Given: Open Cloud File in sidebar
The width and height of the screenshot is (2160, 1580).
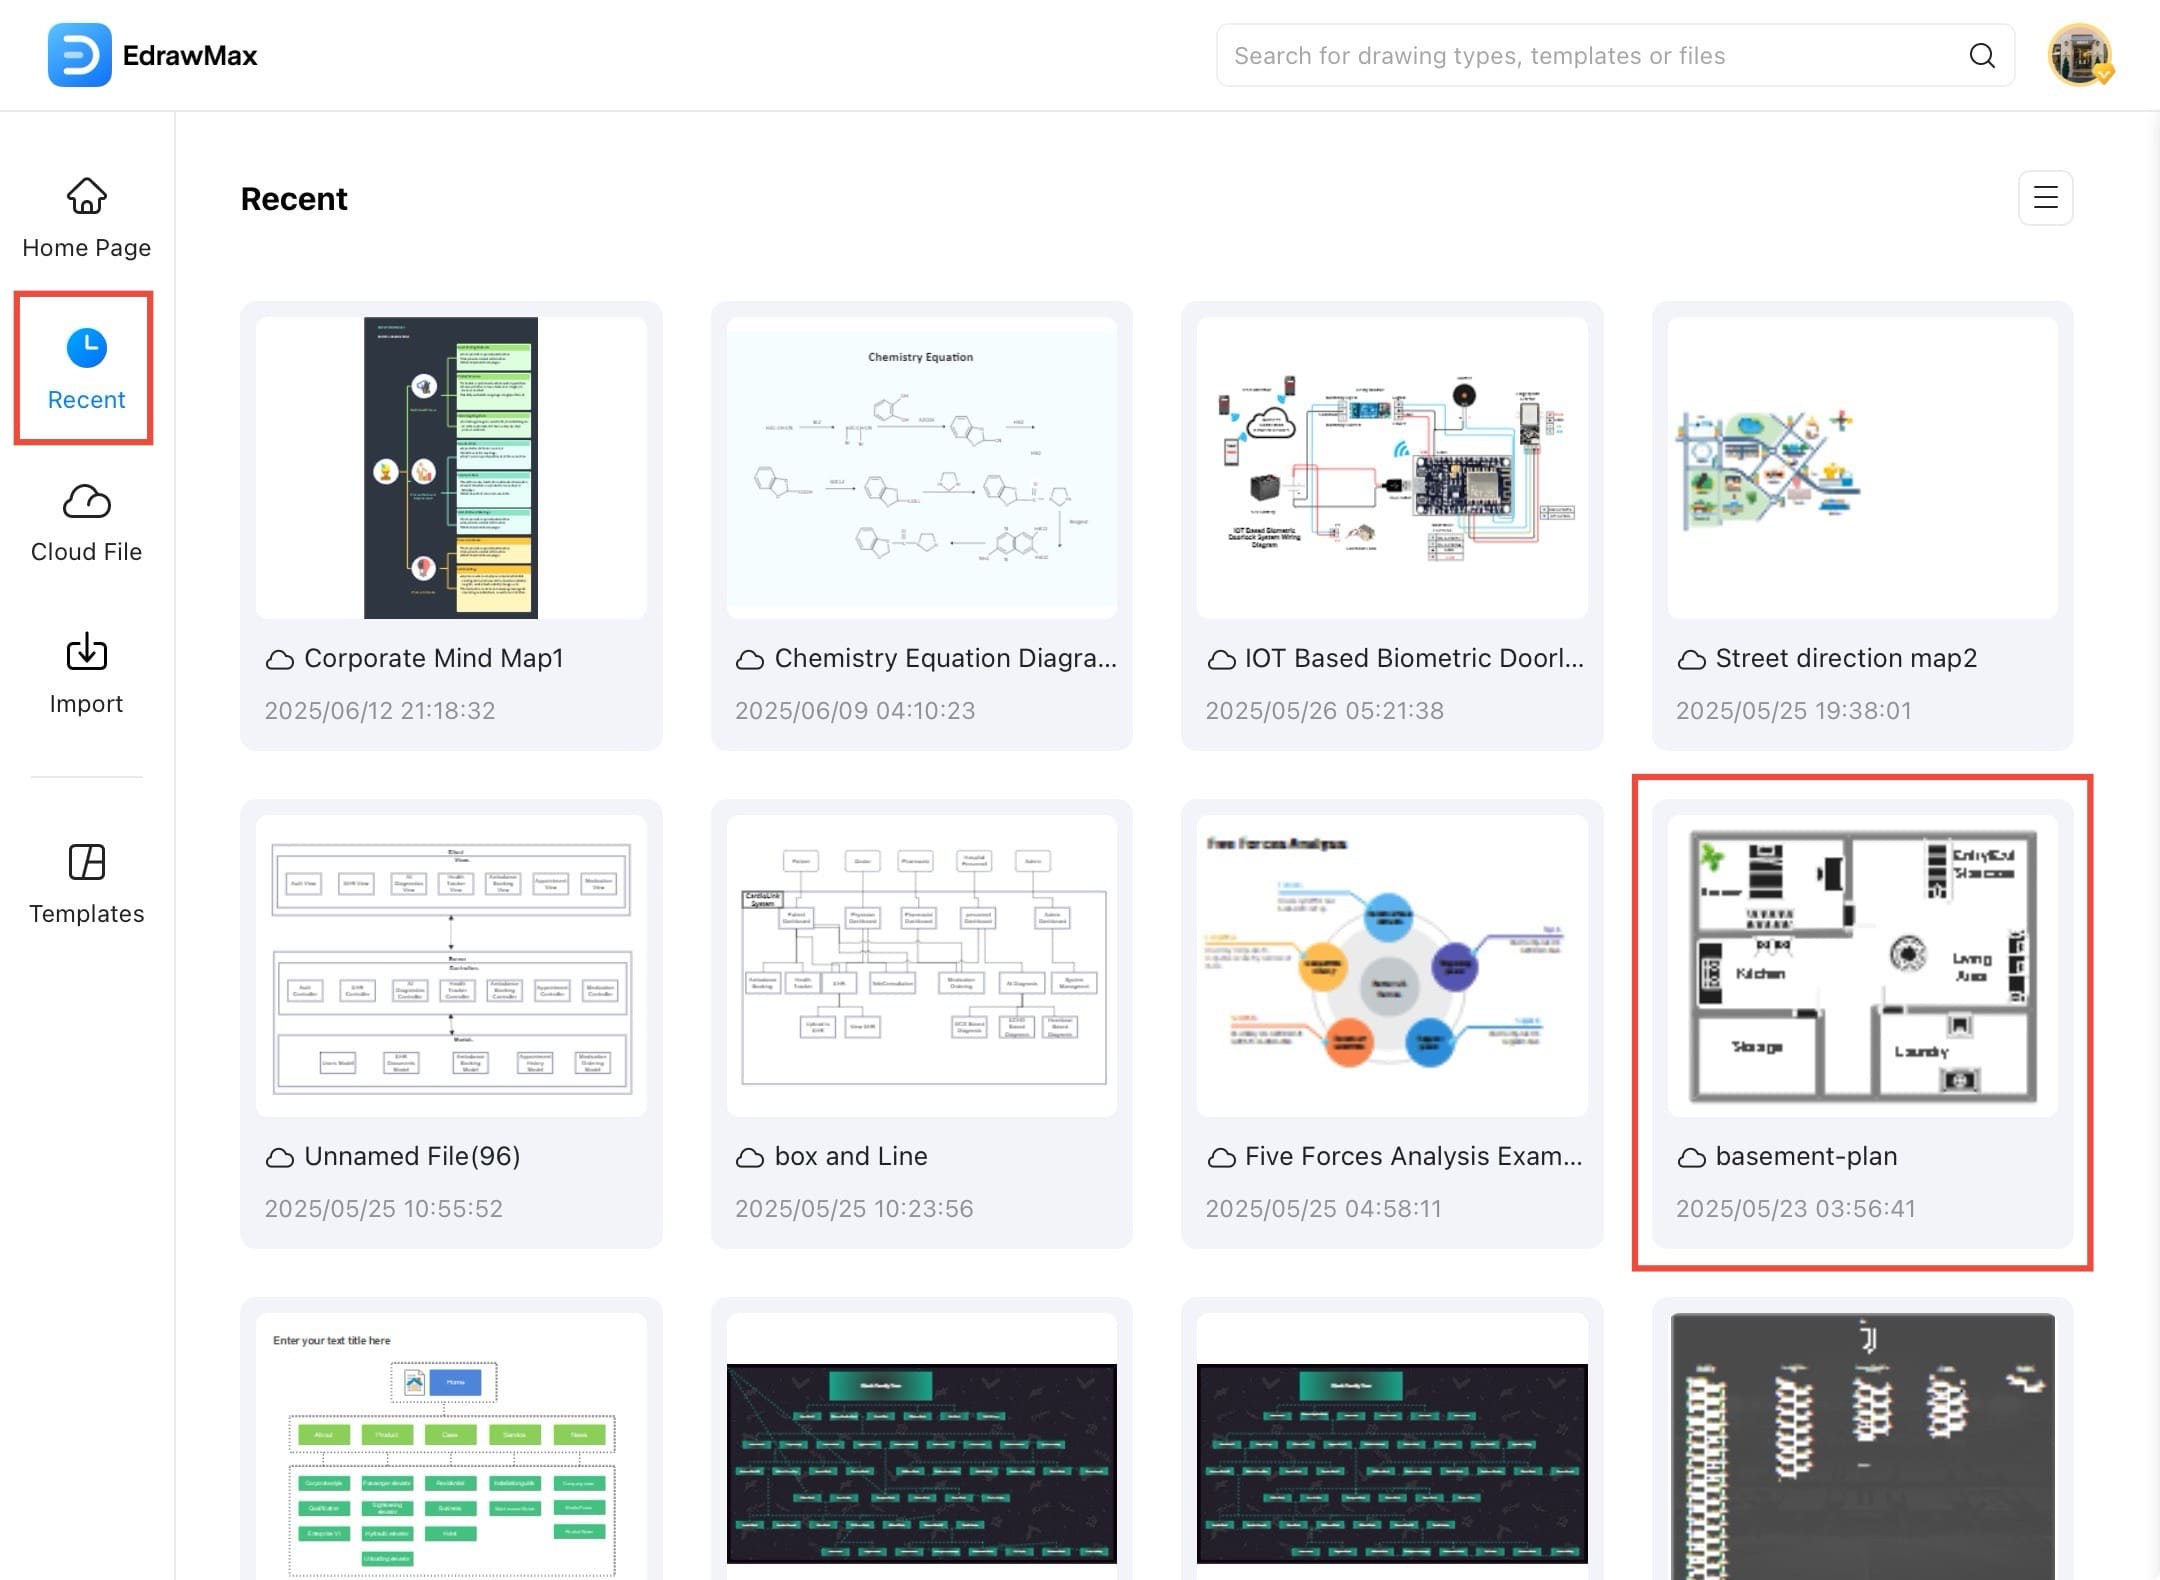Looking at the screenshot, I should click(x=87, y=523).
